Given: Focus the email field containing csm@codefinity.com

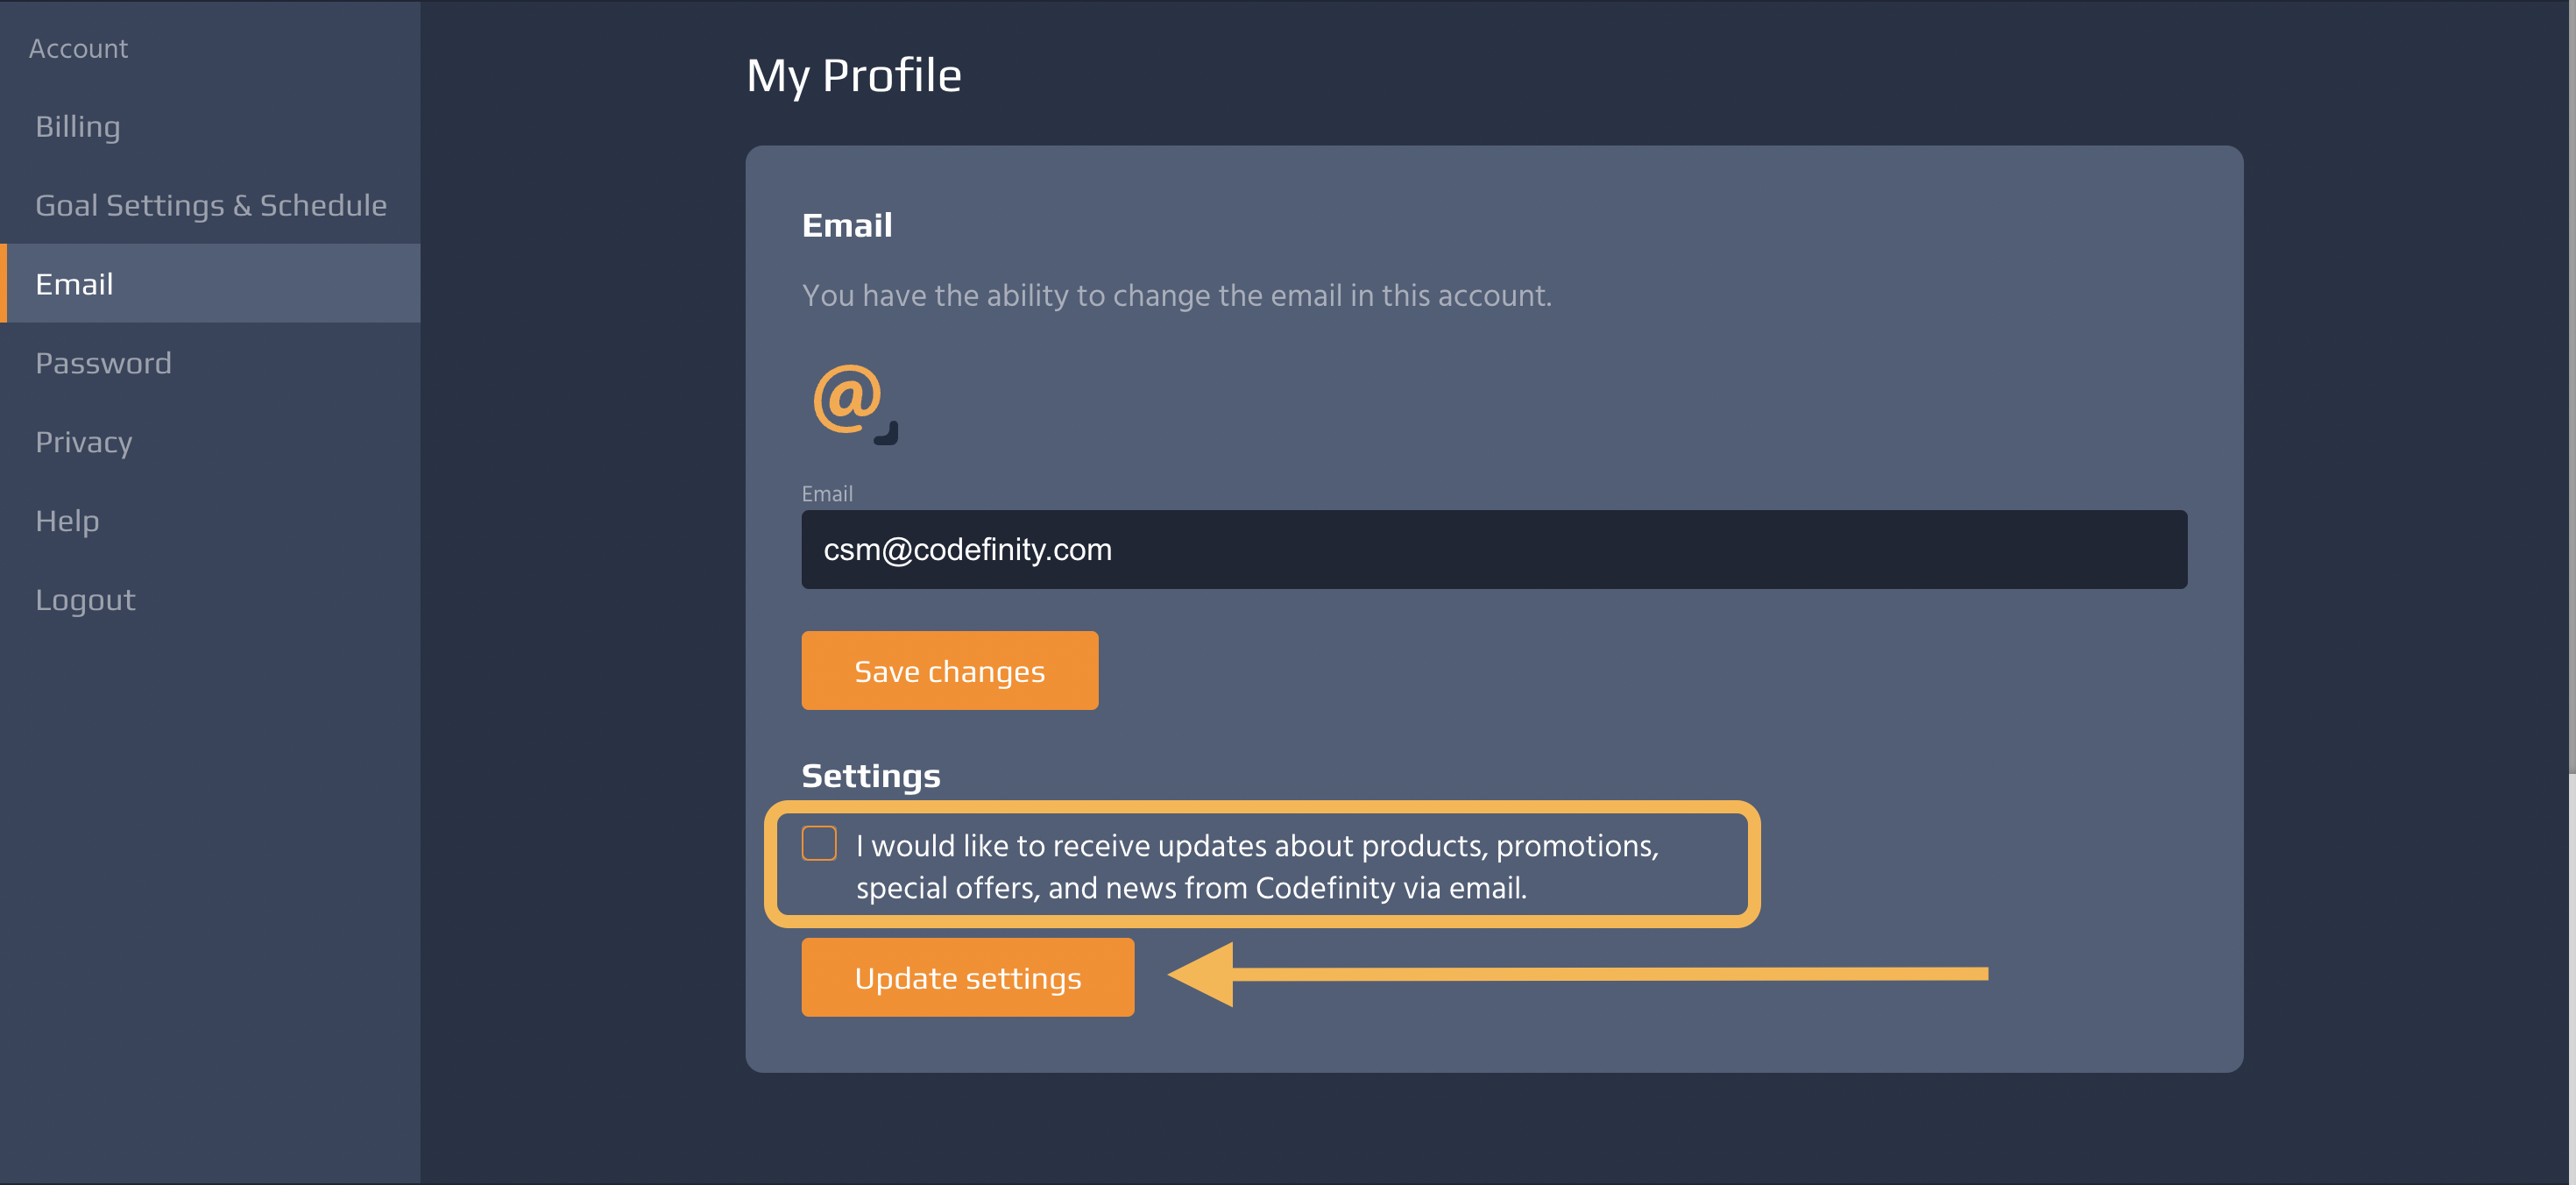Looking at the screenshot, I should (1494, 550).
